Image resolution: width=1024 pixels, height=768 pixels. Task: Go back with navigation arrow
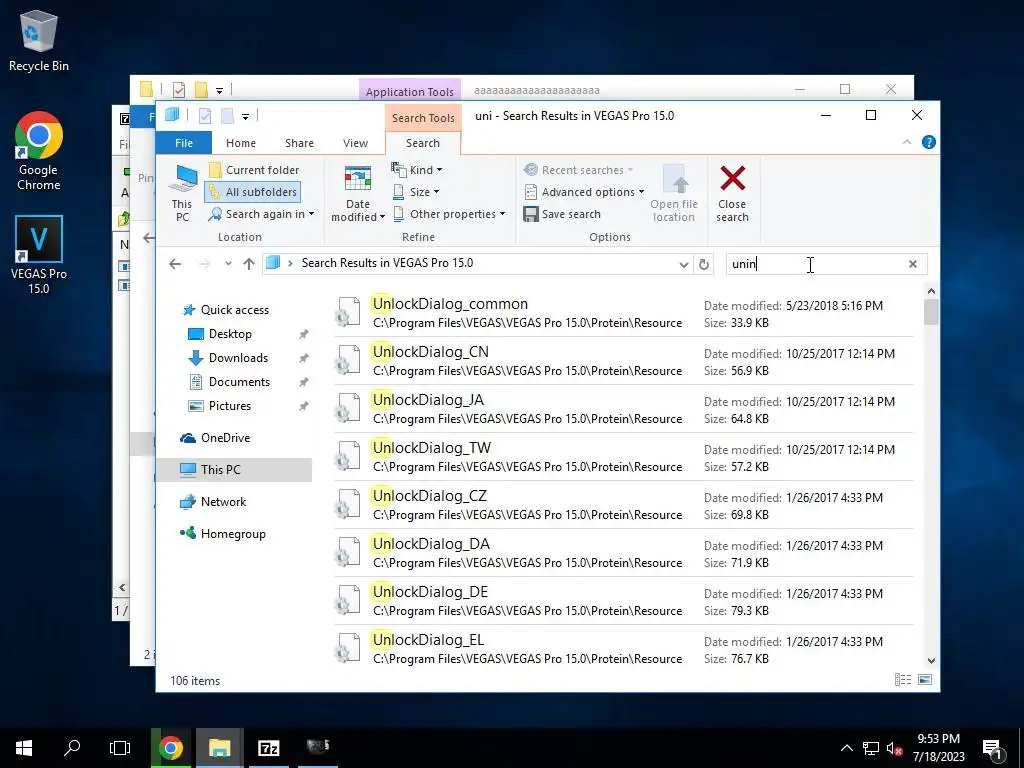[175, 264]
